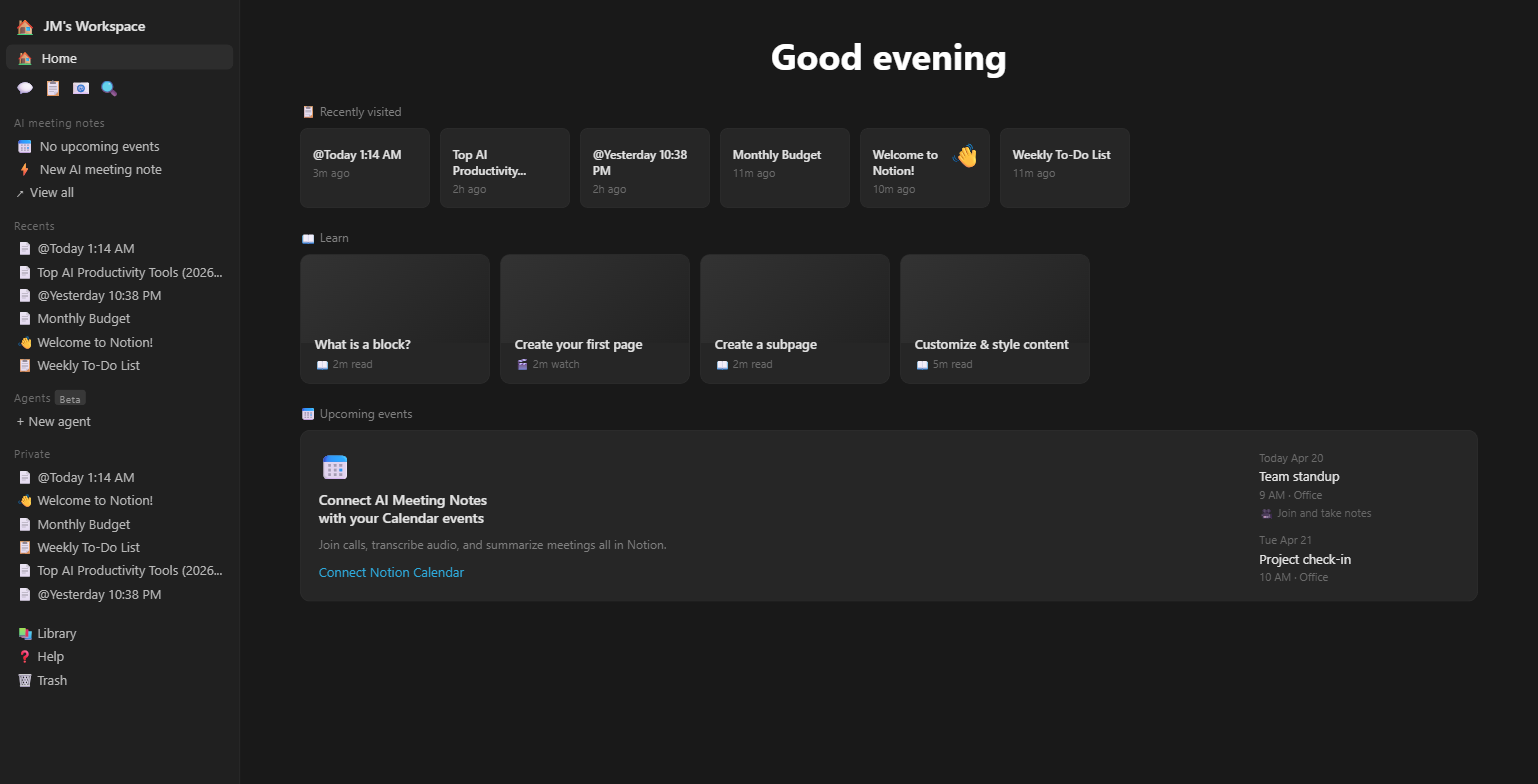The width and height of the screenshot is (1538, 784).
Task: Open Help with the question mark icon
Action: [x=50, y=656]
